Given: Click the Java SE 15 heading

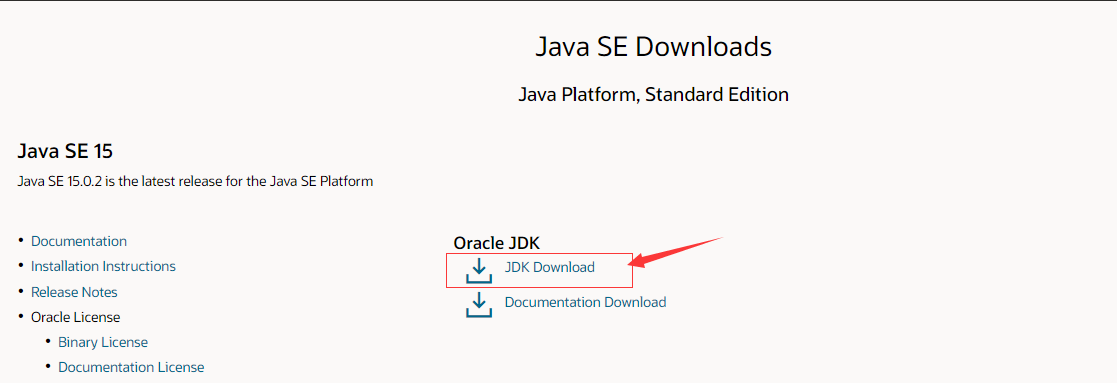Looking at the screenshot, I should pyautogui.click(x=65, y=152).
